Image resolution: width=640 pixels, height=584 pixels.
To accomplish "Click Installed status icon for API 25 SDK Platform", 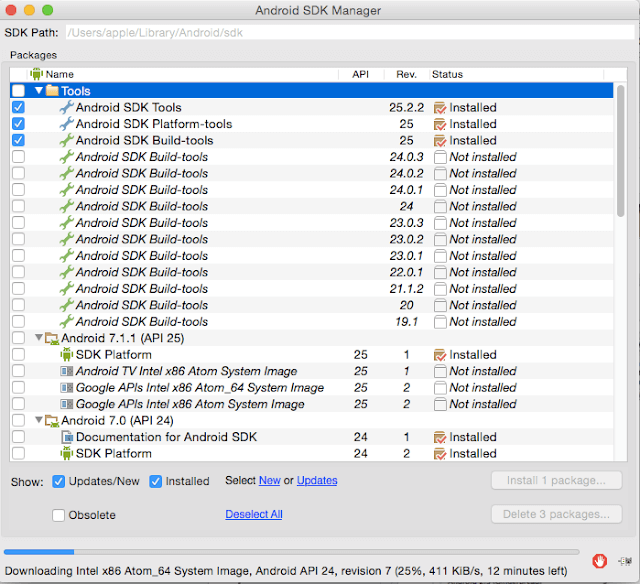I will click(x=440, y=355).
